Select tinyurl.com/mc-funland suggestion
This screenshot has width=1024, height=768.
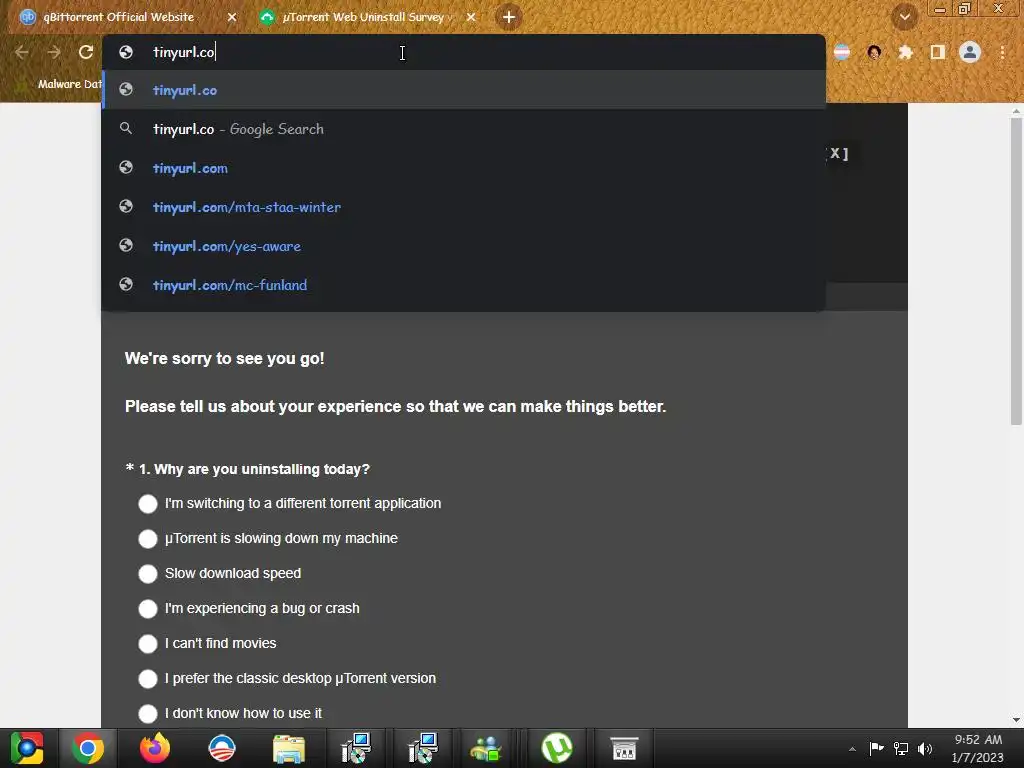click(464, 285)
